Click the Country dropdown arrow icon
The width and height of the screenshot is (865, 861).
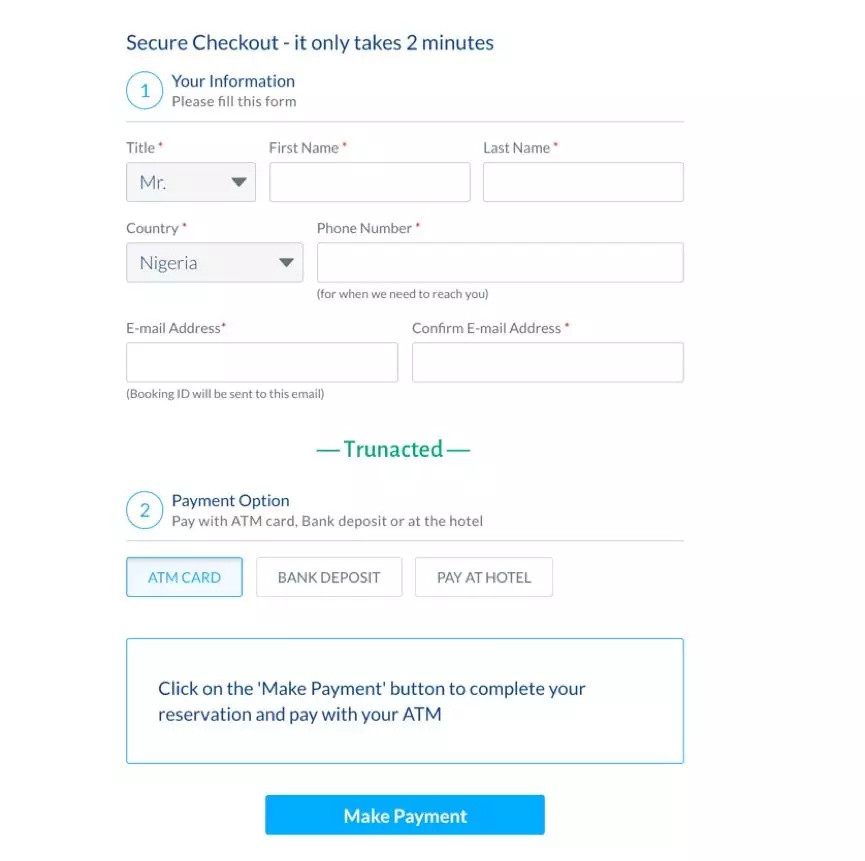286,263
